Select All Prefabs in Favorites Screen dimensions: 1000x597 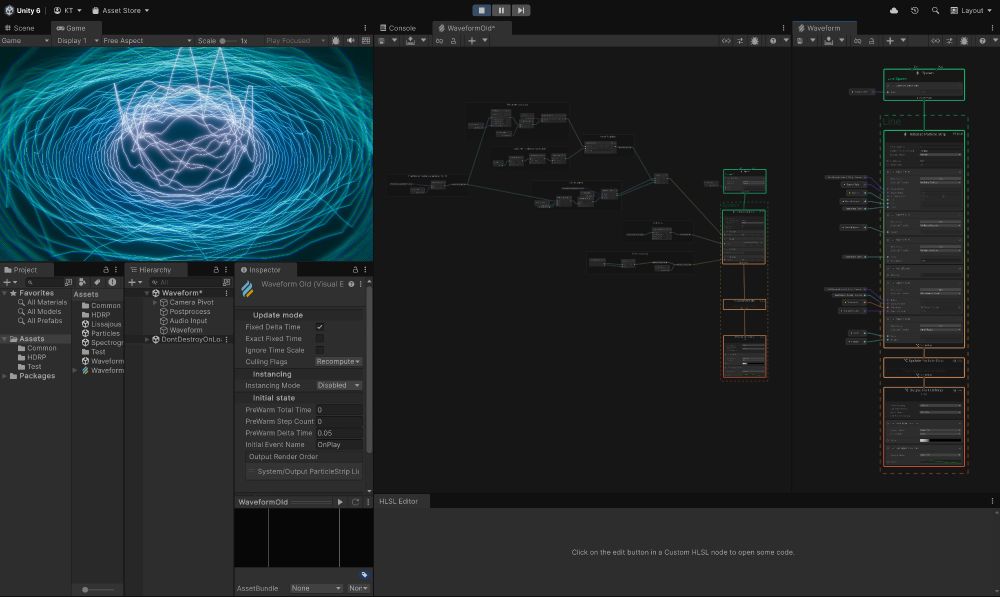point(45,321)
